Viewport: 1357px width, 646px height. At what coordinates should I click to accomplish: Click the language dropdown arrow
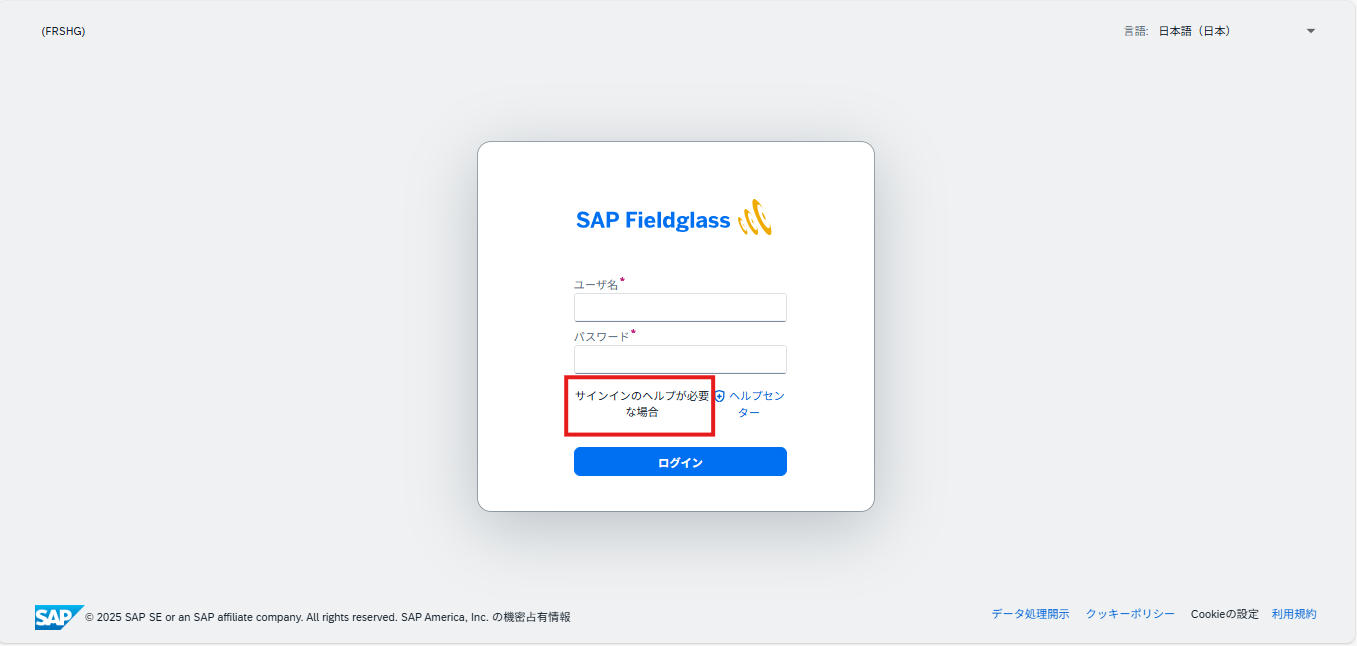coord(1310,31)
